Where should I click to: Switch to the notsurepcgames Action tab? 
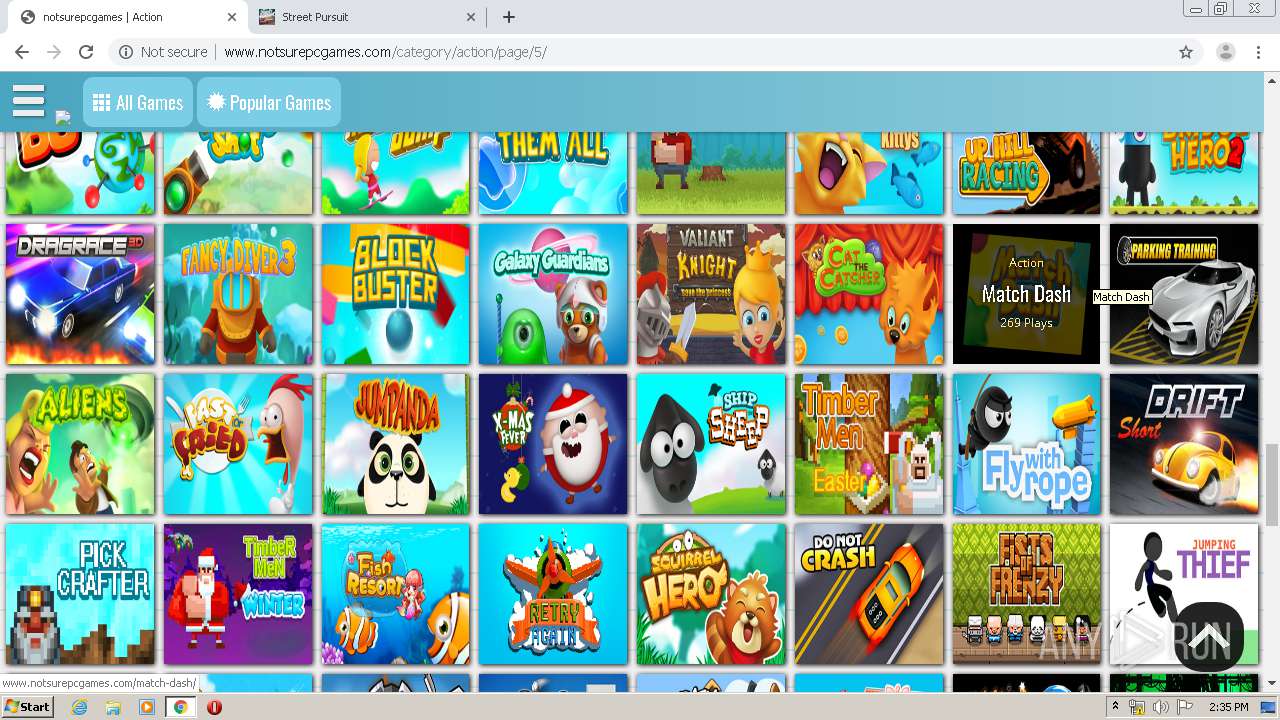click(127, 17)
